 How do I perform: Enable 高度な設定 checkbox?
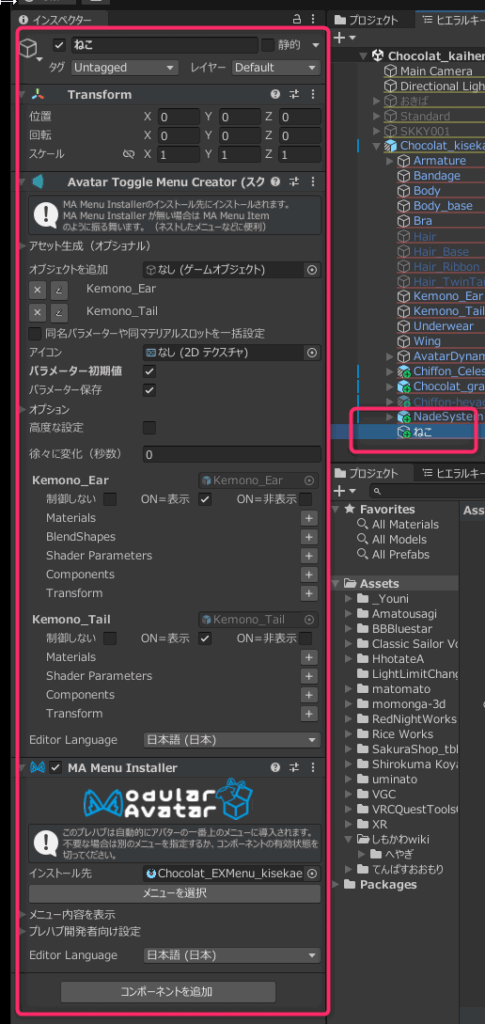coord(149,428)
